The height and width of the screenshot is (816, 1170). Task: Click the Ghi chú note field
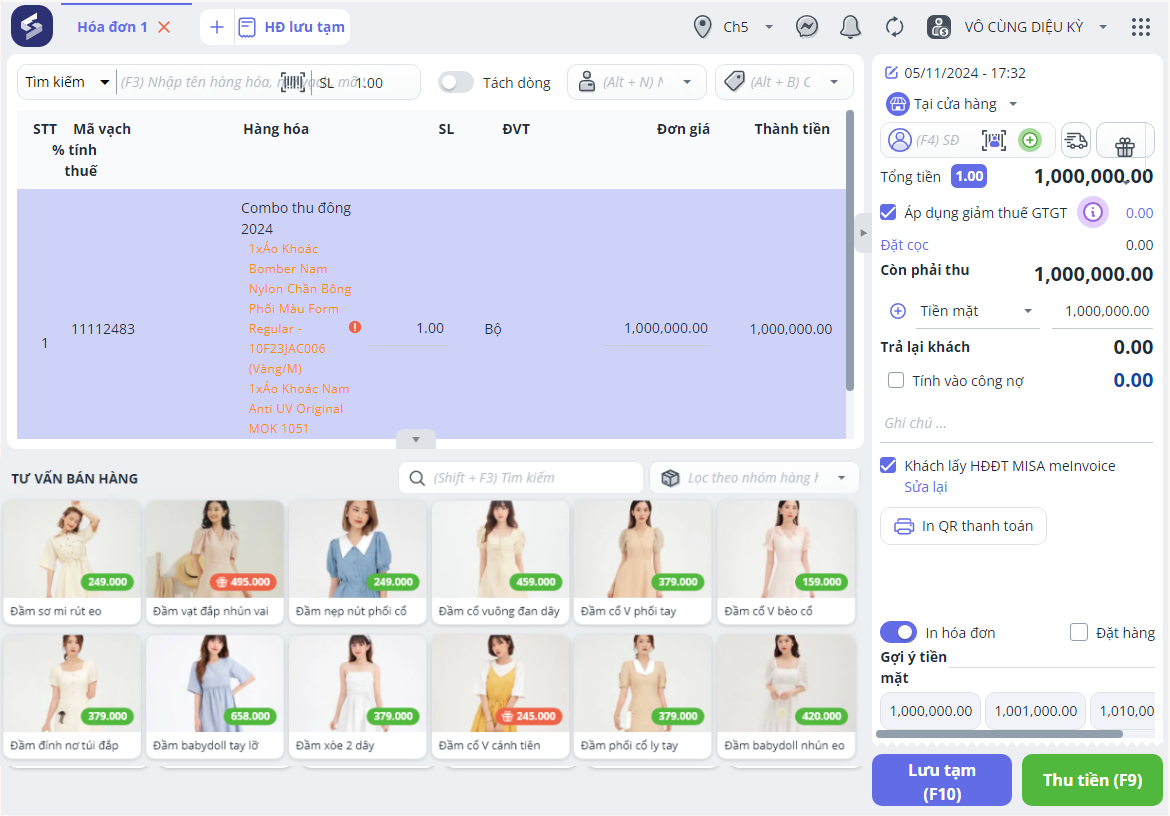[1016, 423]
